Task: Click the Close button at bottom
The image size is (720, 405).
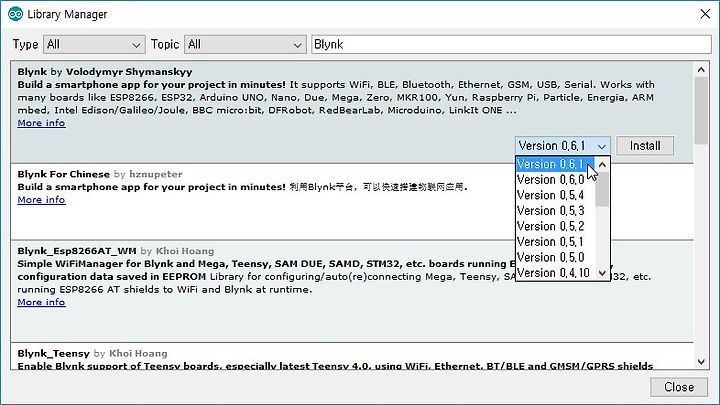Action: pos(679,387)
